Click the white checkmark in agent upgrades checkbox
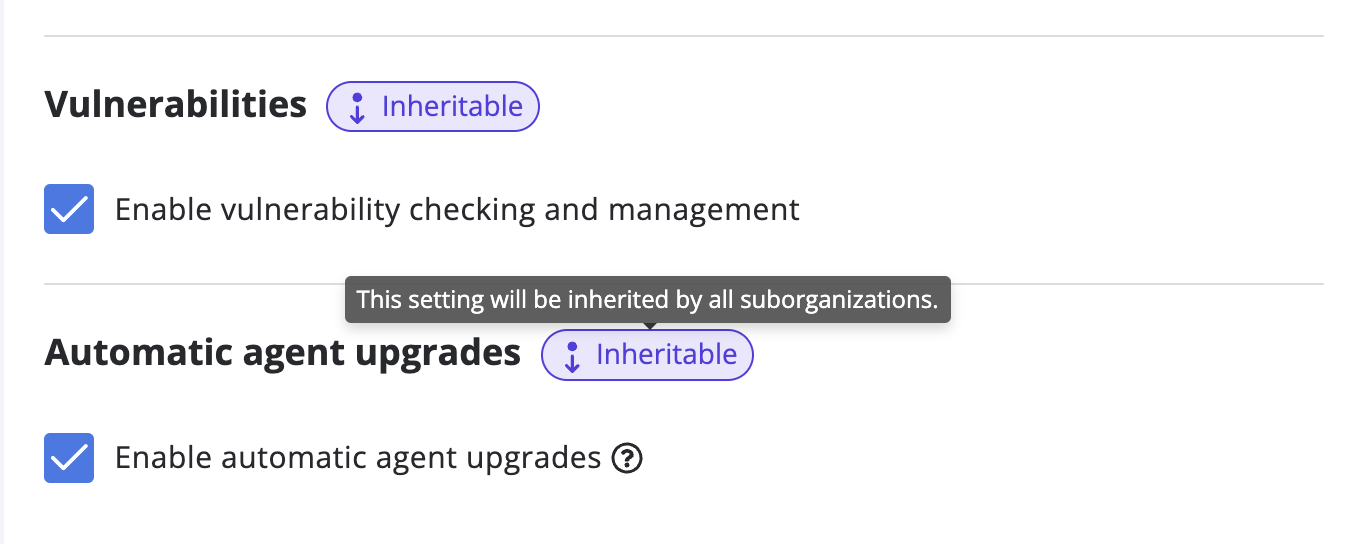 pos(69,459)
